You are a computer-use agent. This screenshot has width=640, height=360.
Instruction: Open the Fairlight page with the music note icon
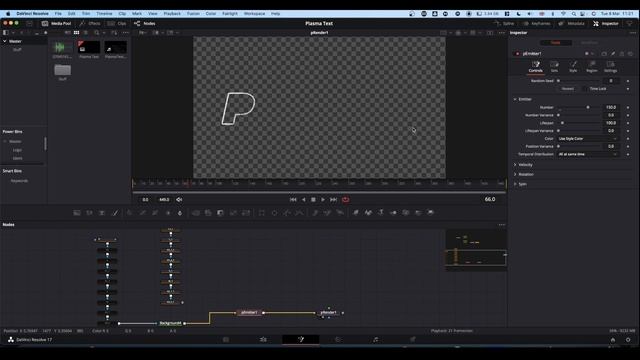pos(376,339)
